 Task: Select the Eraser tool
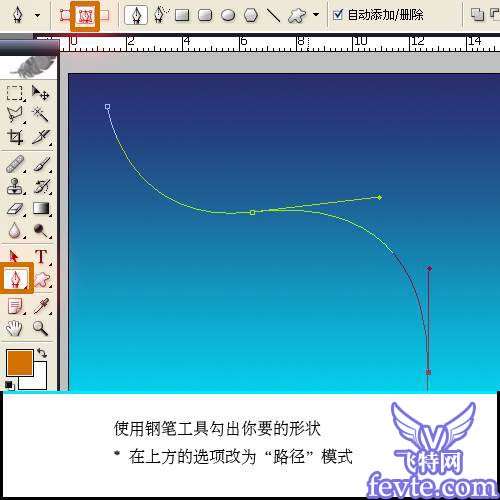[15, 209]
